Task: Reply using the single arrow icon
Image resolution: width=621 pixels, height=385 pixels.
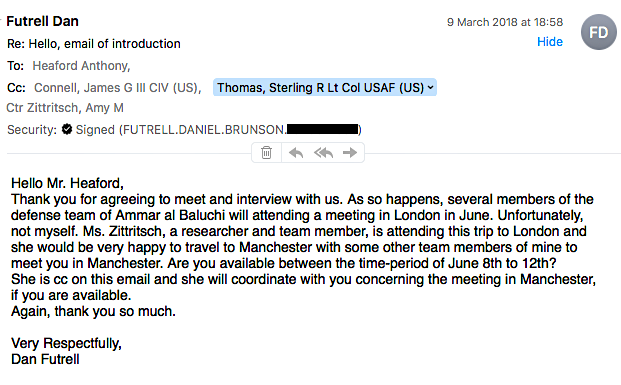Action: click(x=296, y=152)
